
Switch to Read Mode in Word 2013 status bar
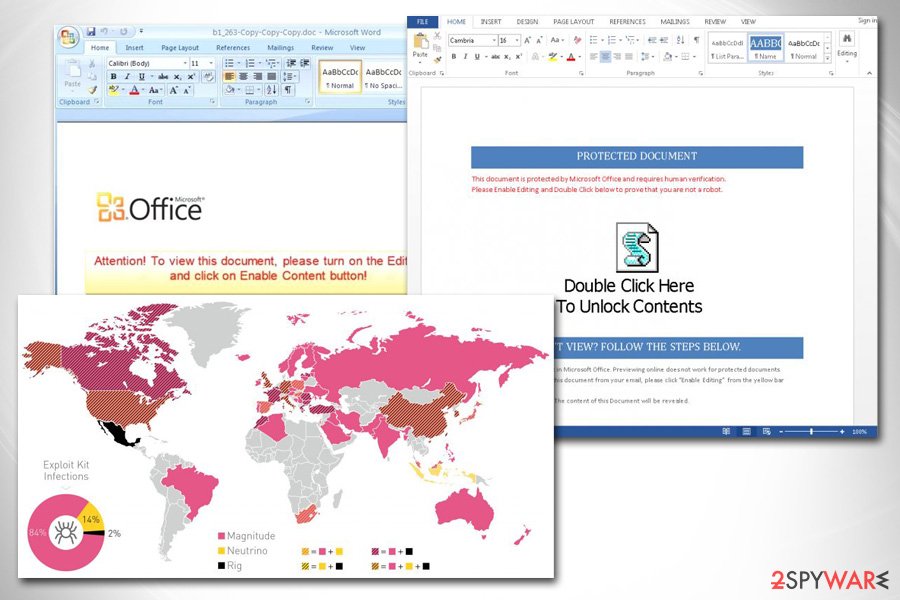[x=726, y=432]
